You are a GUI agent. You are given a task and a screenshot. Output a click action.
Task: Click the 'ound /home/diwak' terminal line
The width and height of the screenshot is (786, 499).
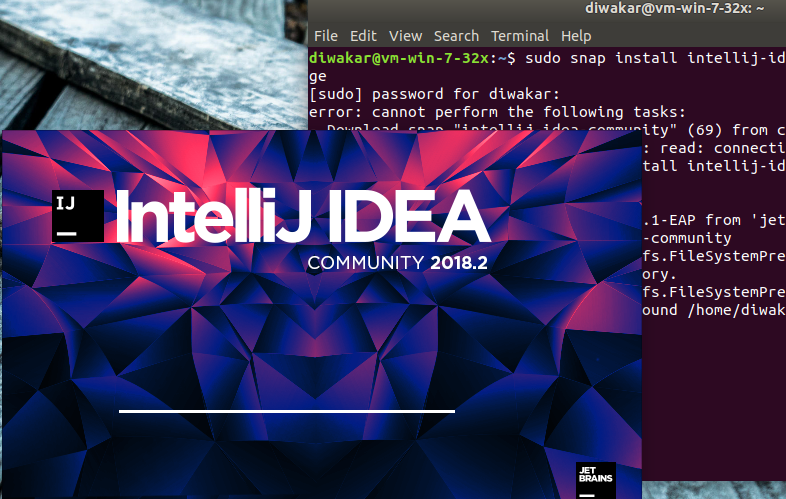714,310
